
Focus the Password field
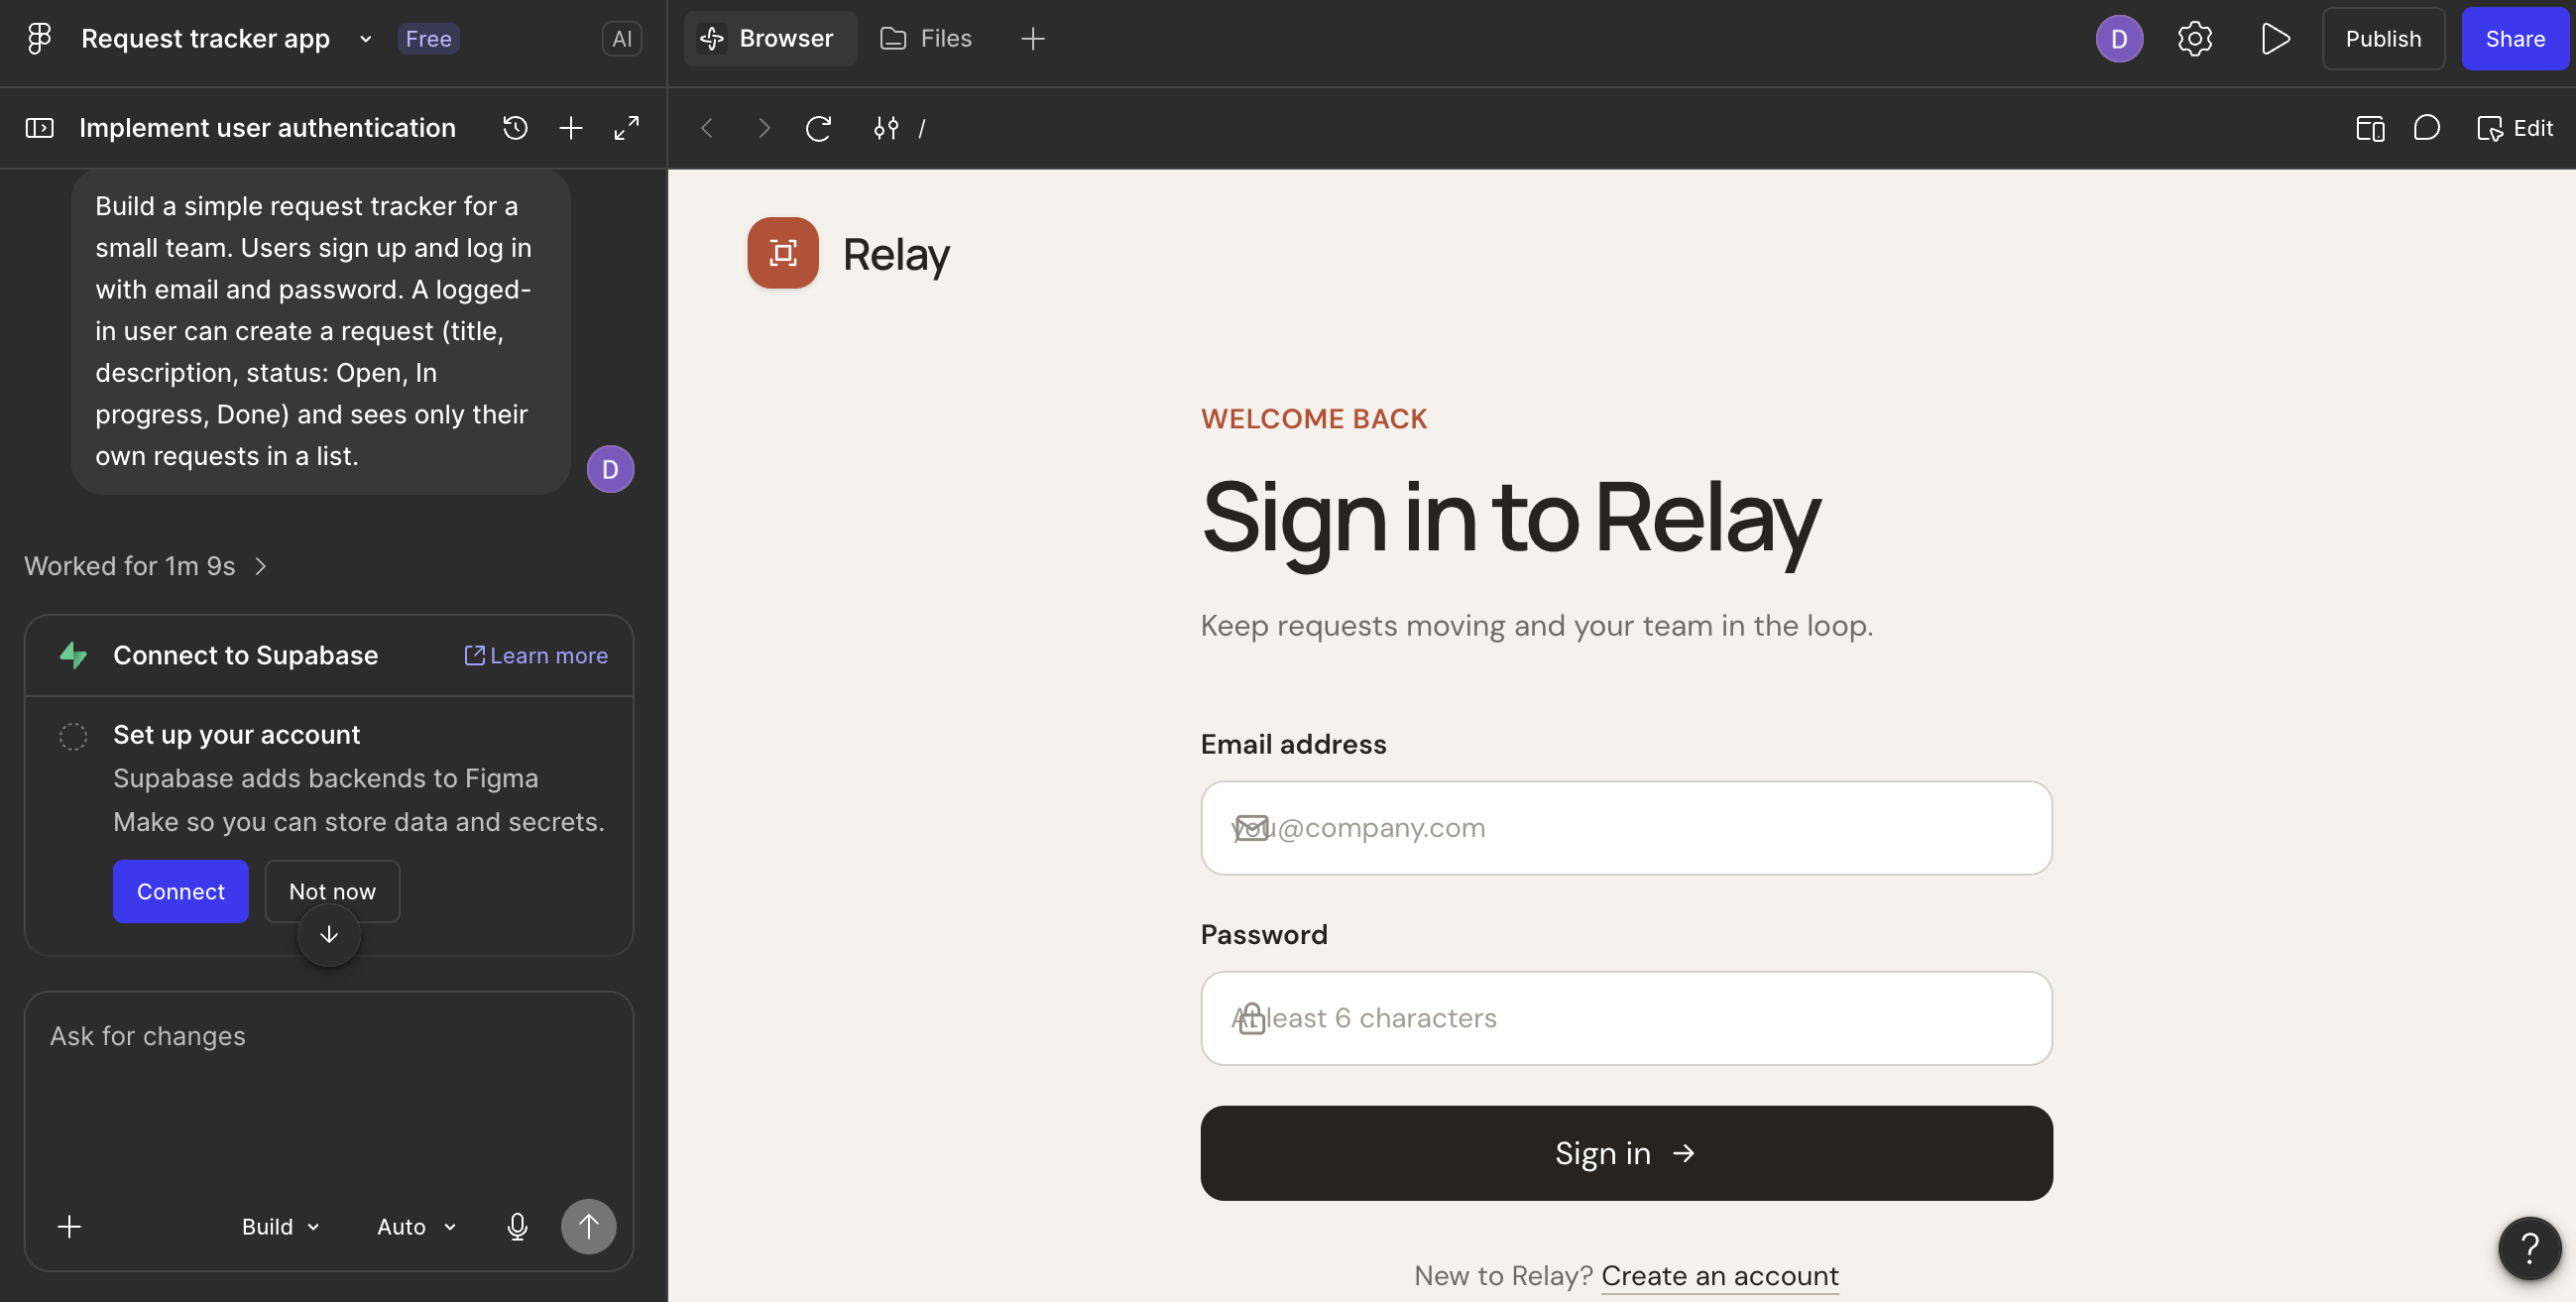[1626, 1018]
